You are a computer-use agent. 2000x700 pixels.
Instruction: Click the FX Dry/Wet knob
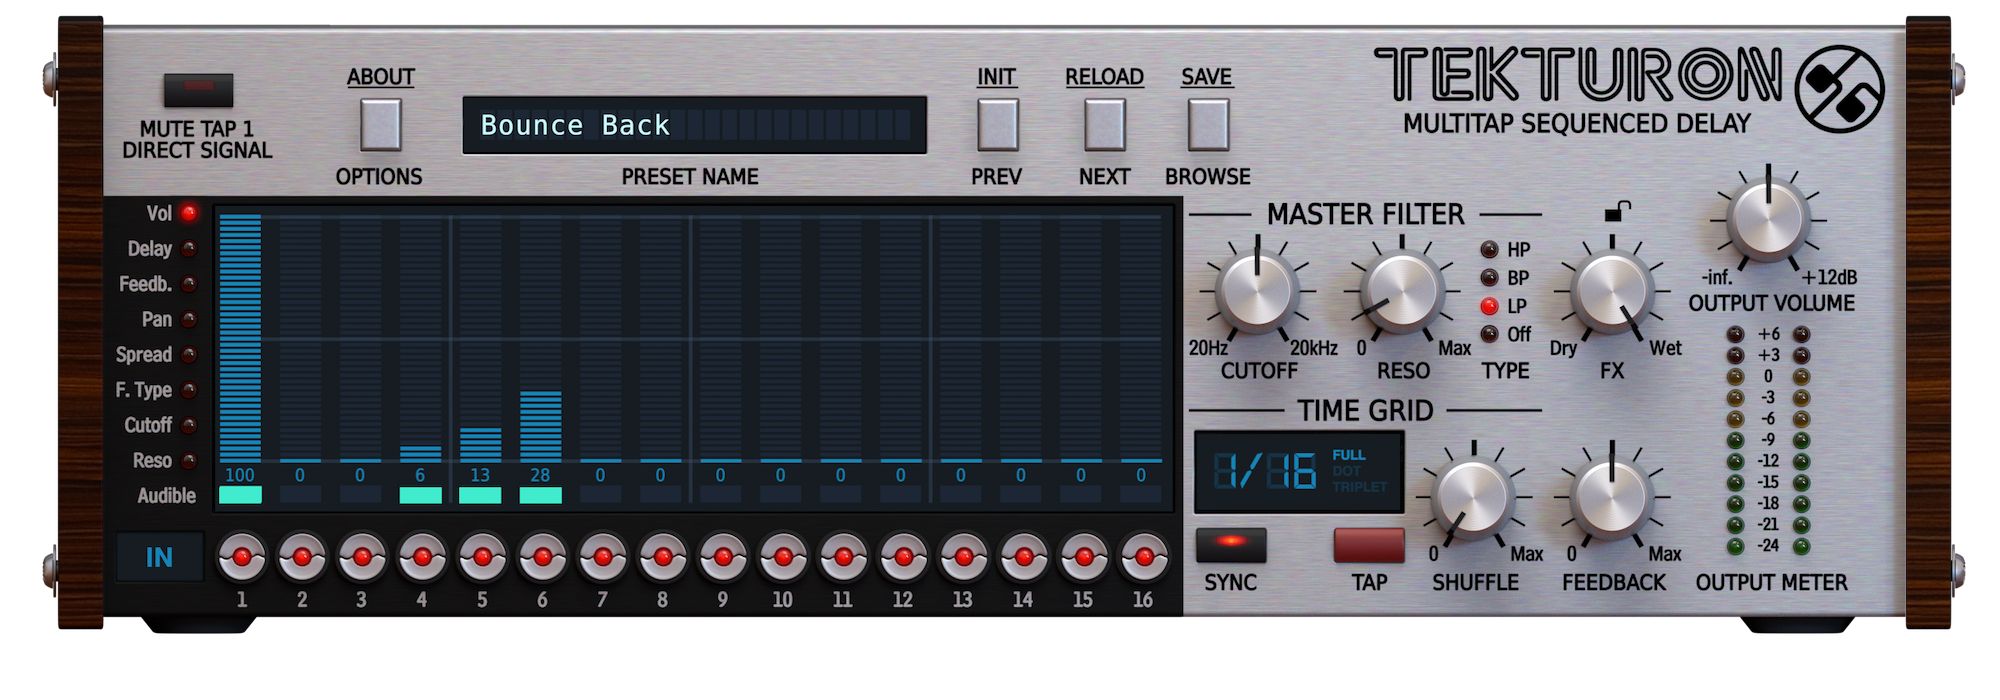[x=1612, y=292]
